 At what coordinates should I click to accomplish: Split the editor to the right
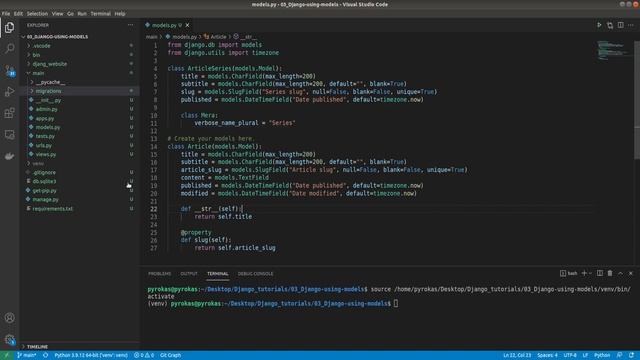(x=620, y=25)
